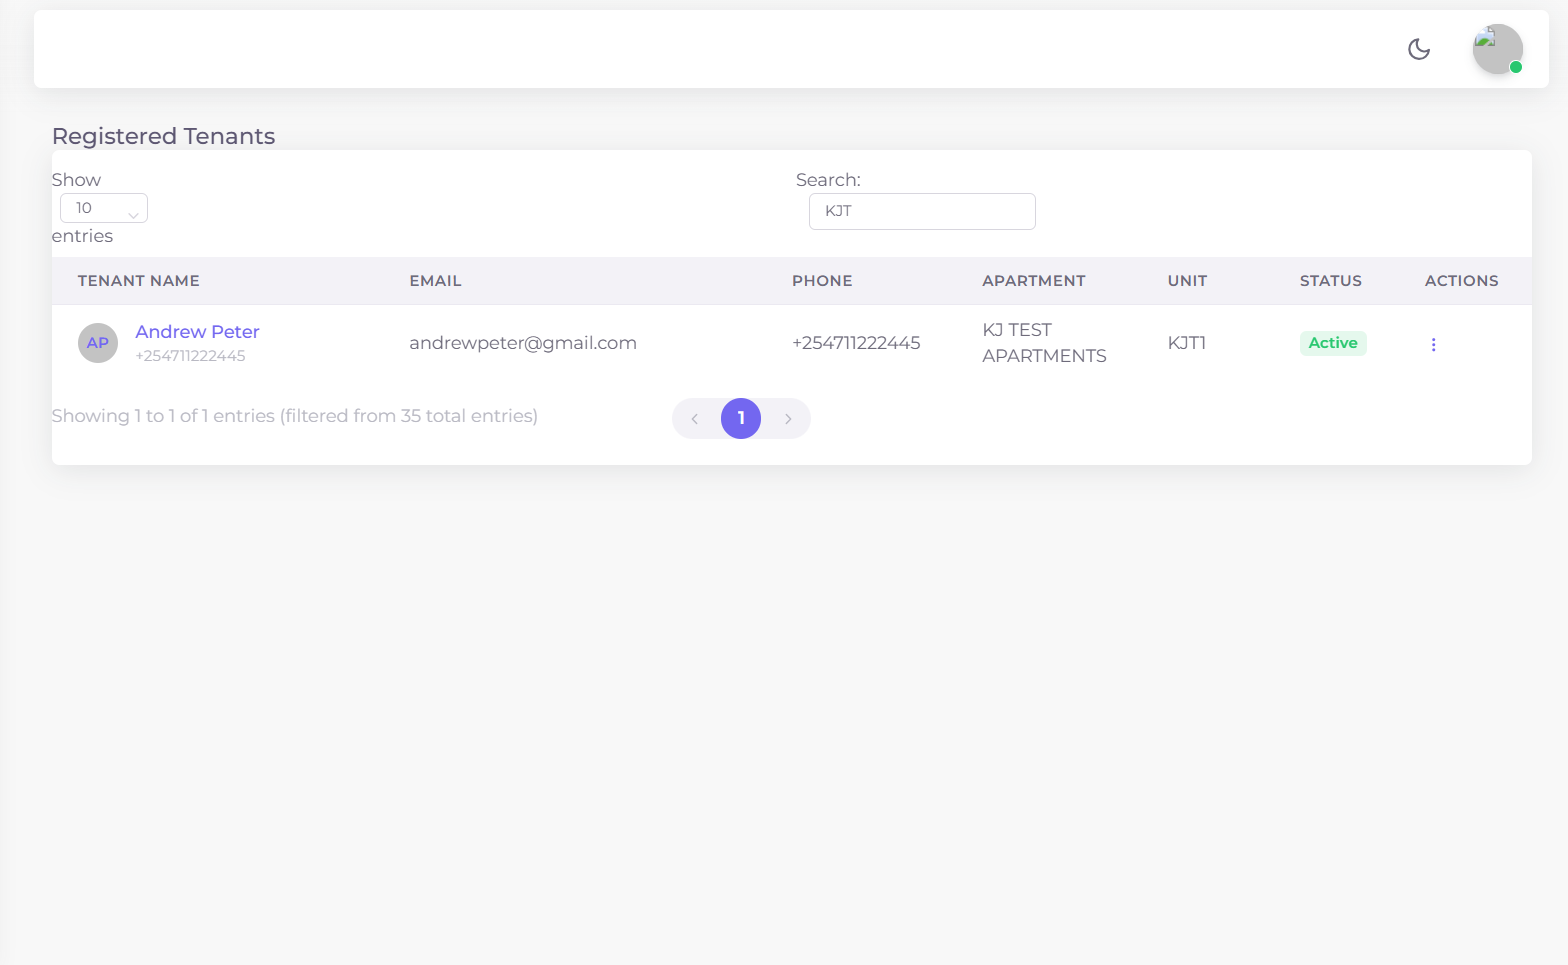Select page 1 in pagination
Screen dimensions: 1568x965
pos(741,418)
